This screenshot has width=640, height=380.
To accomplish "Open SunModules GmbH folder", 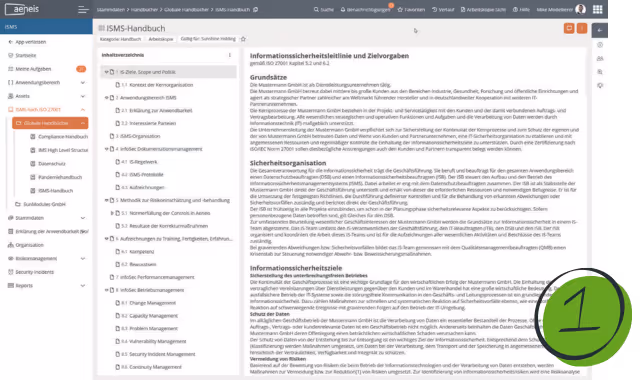I will click(x=44, y=204).
